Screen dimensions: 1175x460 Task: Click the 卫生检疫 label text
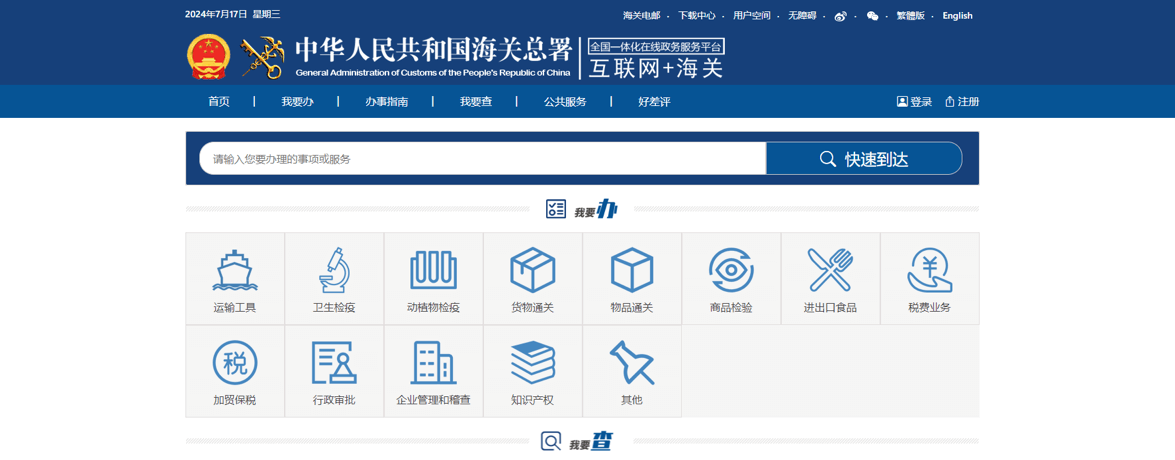[x=334, y=307]
